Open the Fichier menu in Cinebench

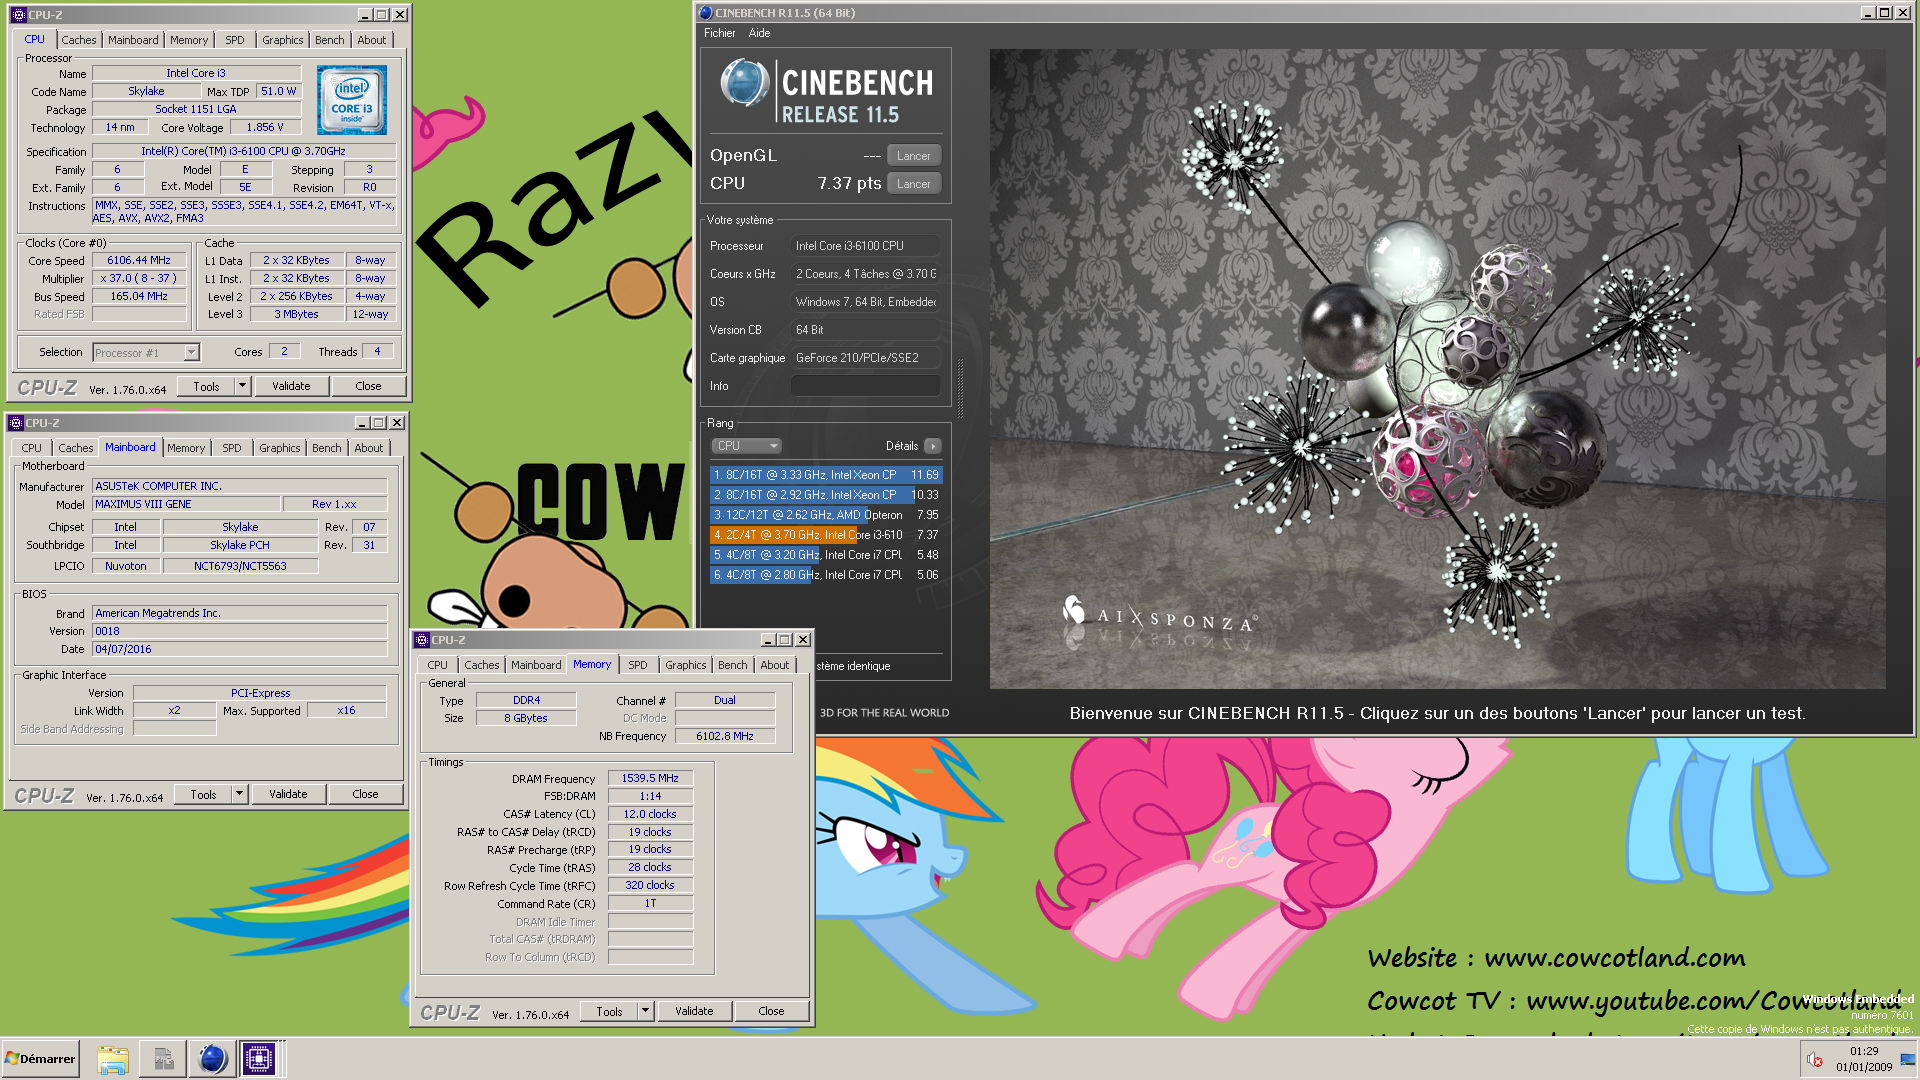[x=719, y=33]
